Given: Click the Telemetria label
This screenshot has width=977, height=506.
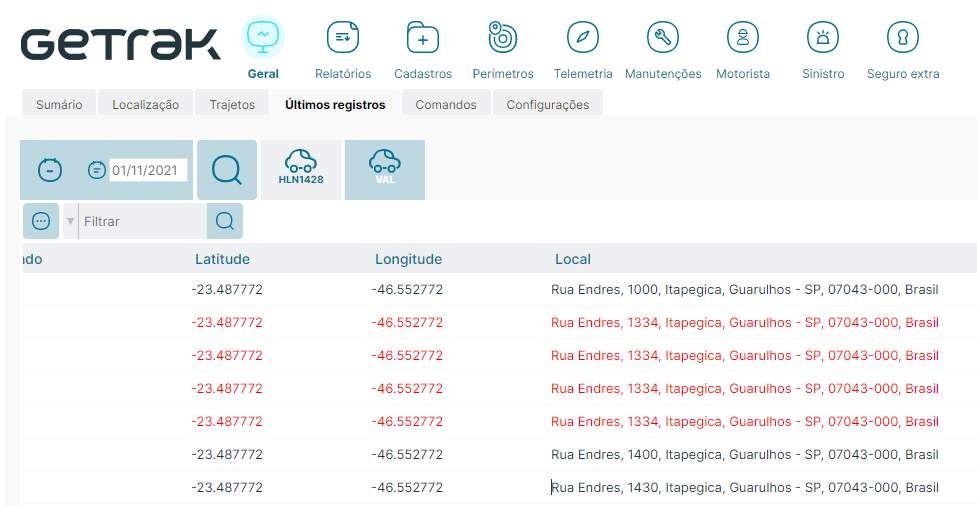Looking at the screenshot, I should point(583,74).
